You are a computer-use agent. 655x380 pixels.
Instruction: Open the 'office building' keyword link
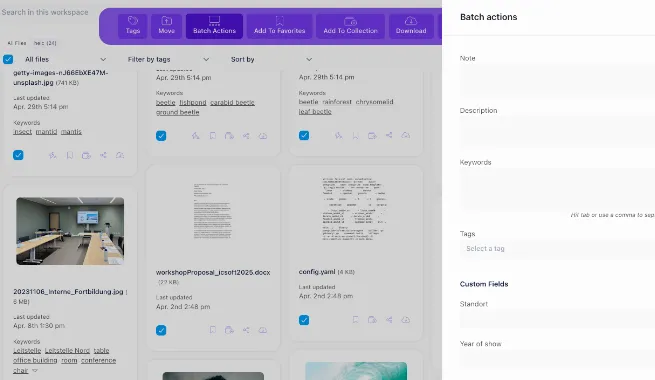pyautogui.click(x=35, y=360)
